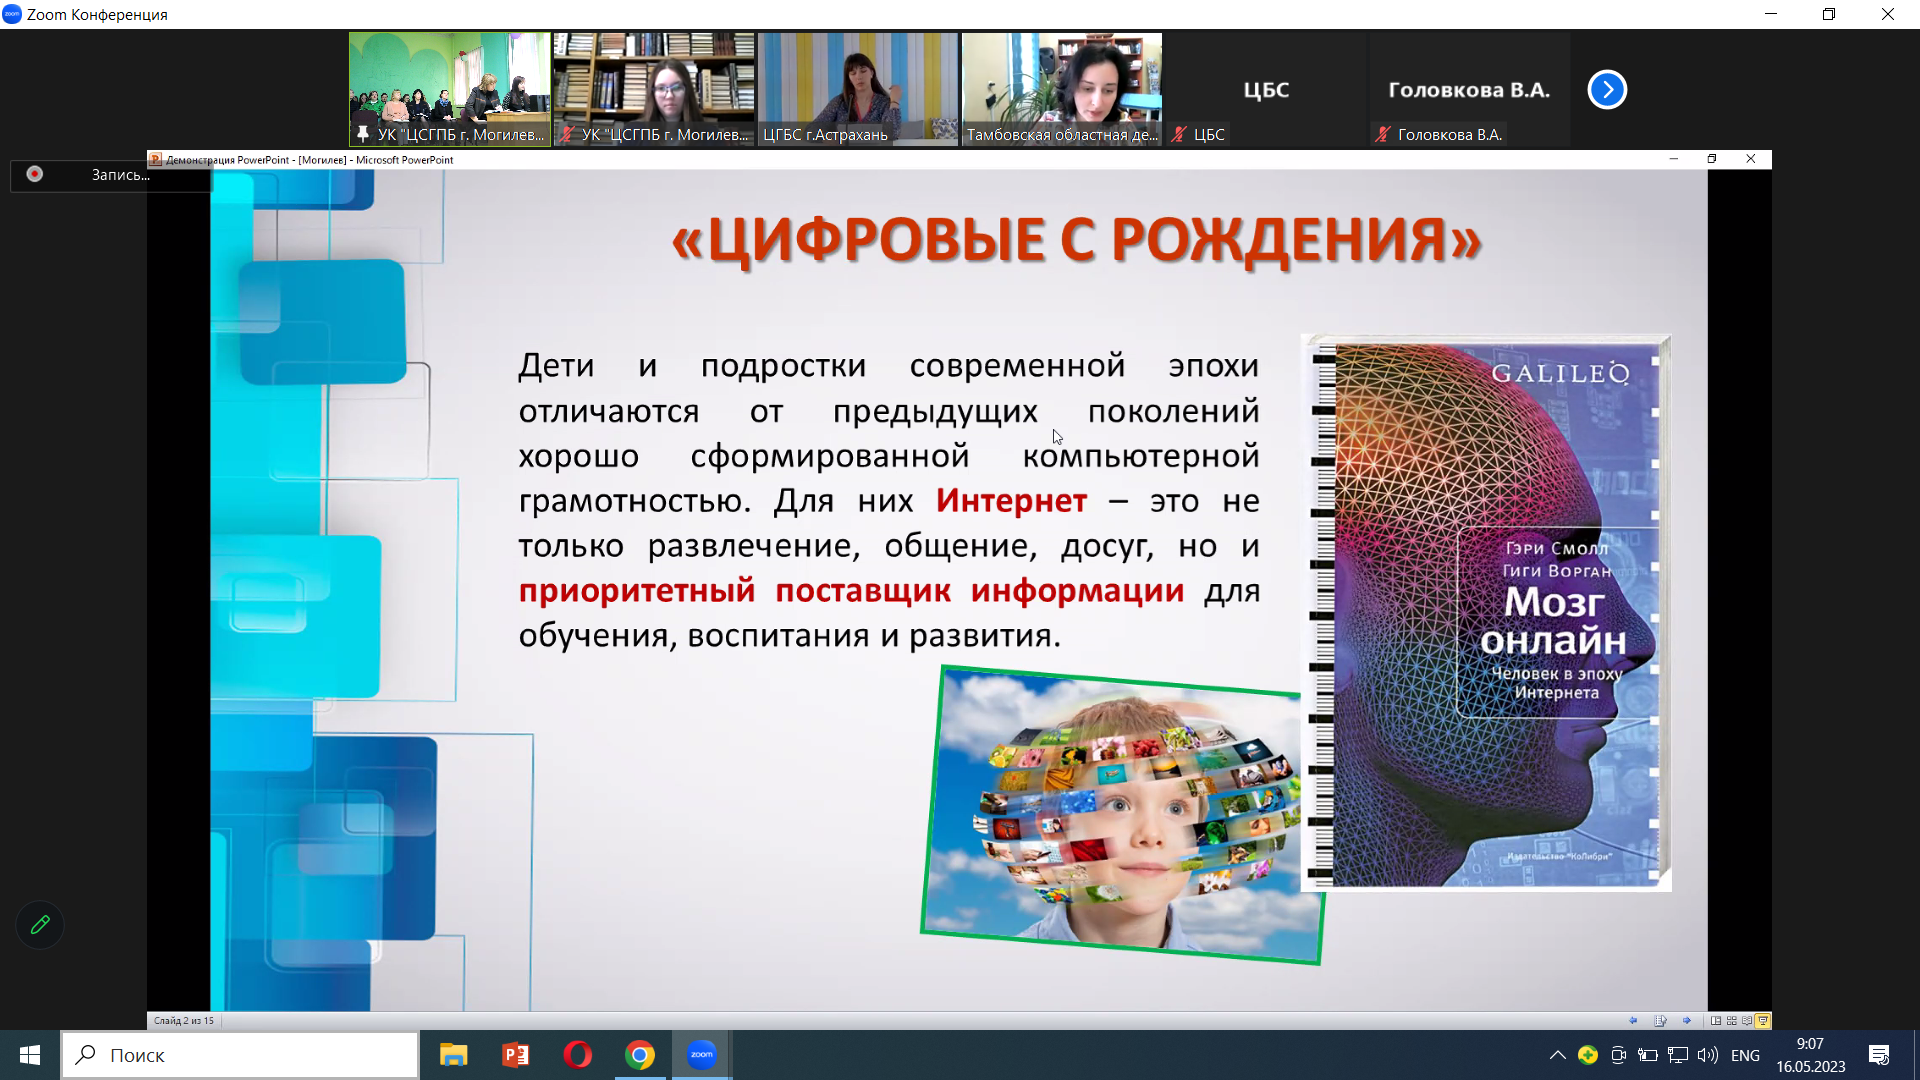Screen dimensions: 1920x1080
Task: Click the Запись recording label
Action: (120, 174)
